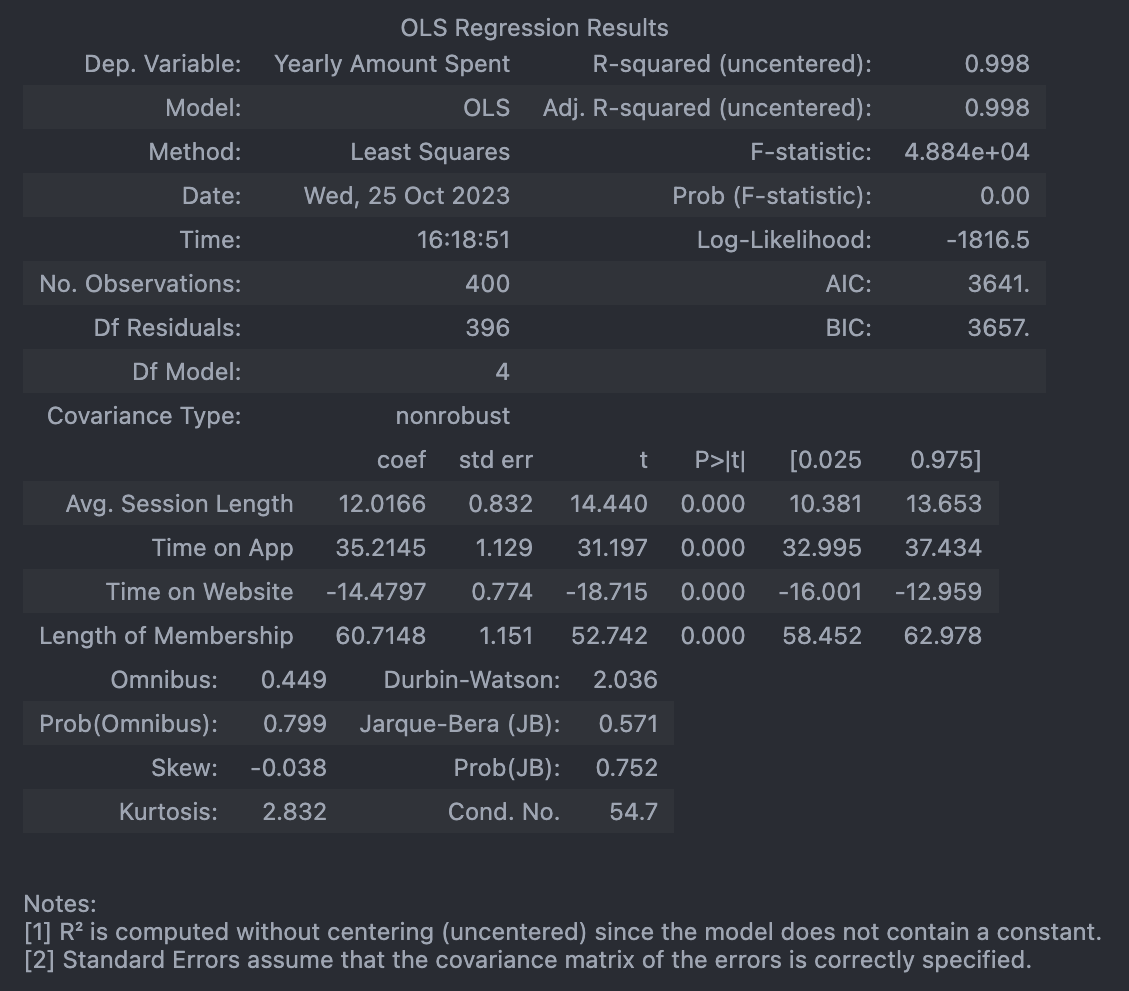The height and width of the screenshot is (991, 1129).
Task: Select the No. Observations value 400
Action: click(487, 284)
